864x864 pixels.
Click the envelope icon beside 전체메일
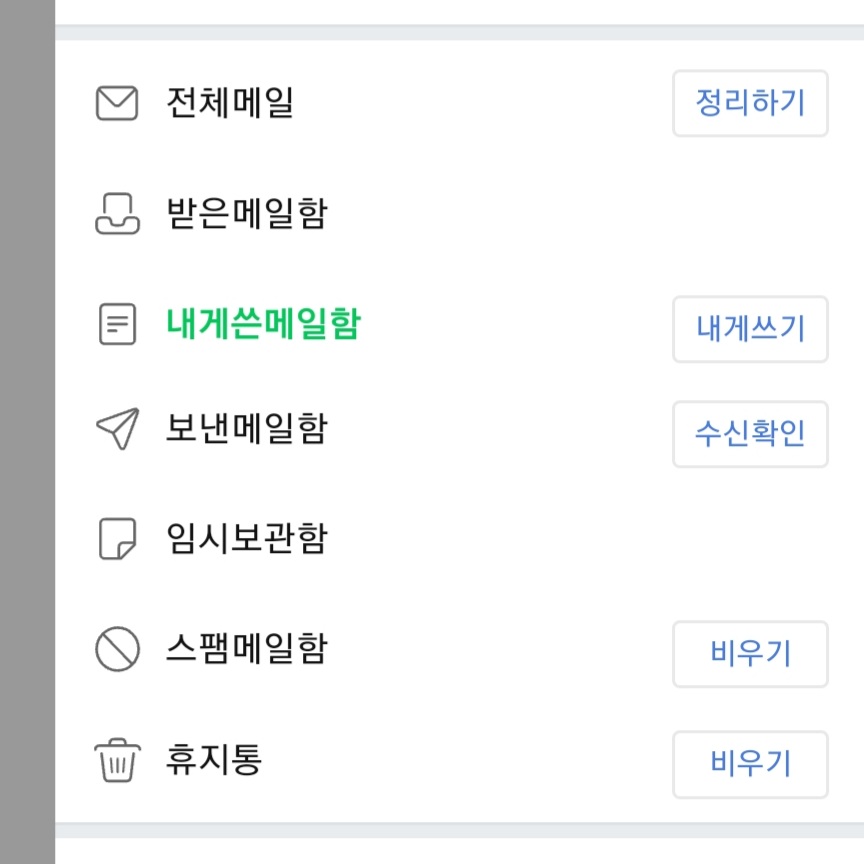pos(117,104)
